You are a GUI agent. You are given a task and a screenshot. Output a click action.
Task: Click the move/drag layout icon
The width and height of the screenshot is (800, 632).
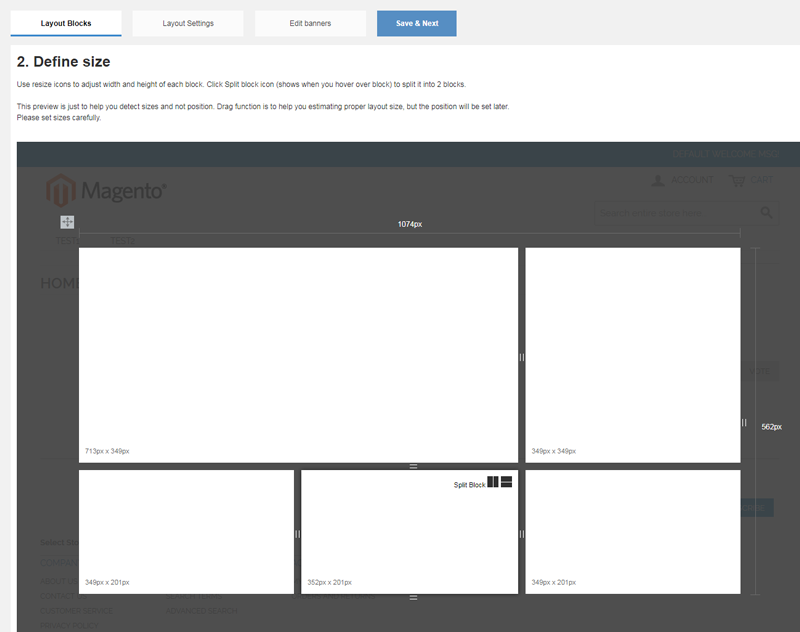pos(67,222)
